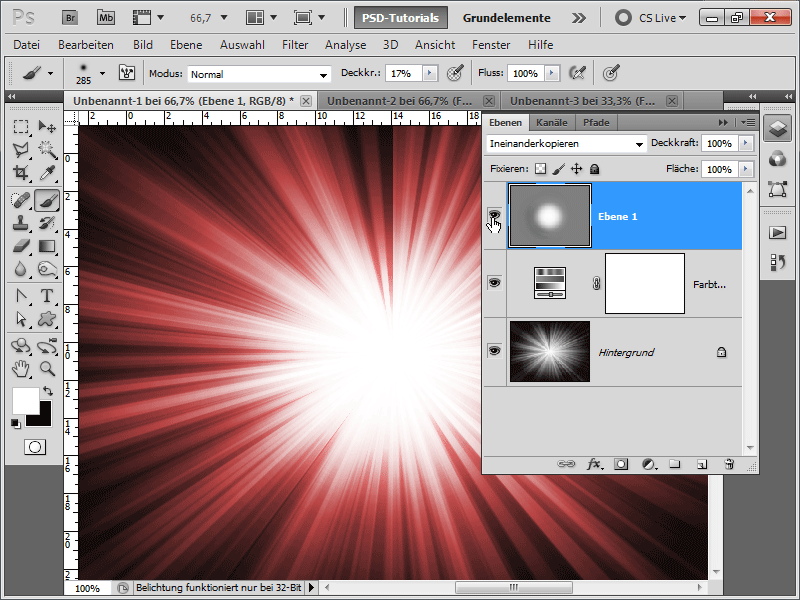Screen dimensions: 800x600
Task: Click the background color swatch
Action: click(45, 419)
